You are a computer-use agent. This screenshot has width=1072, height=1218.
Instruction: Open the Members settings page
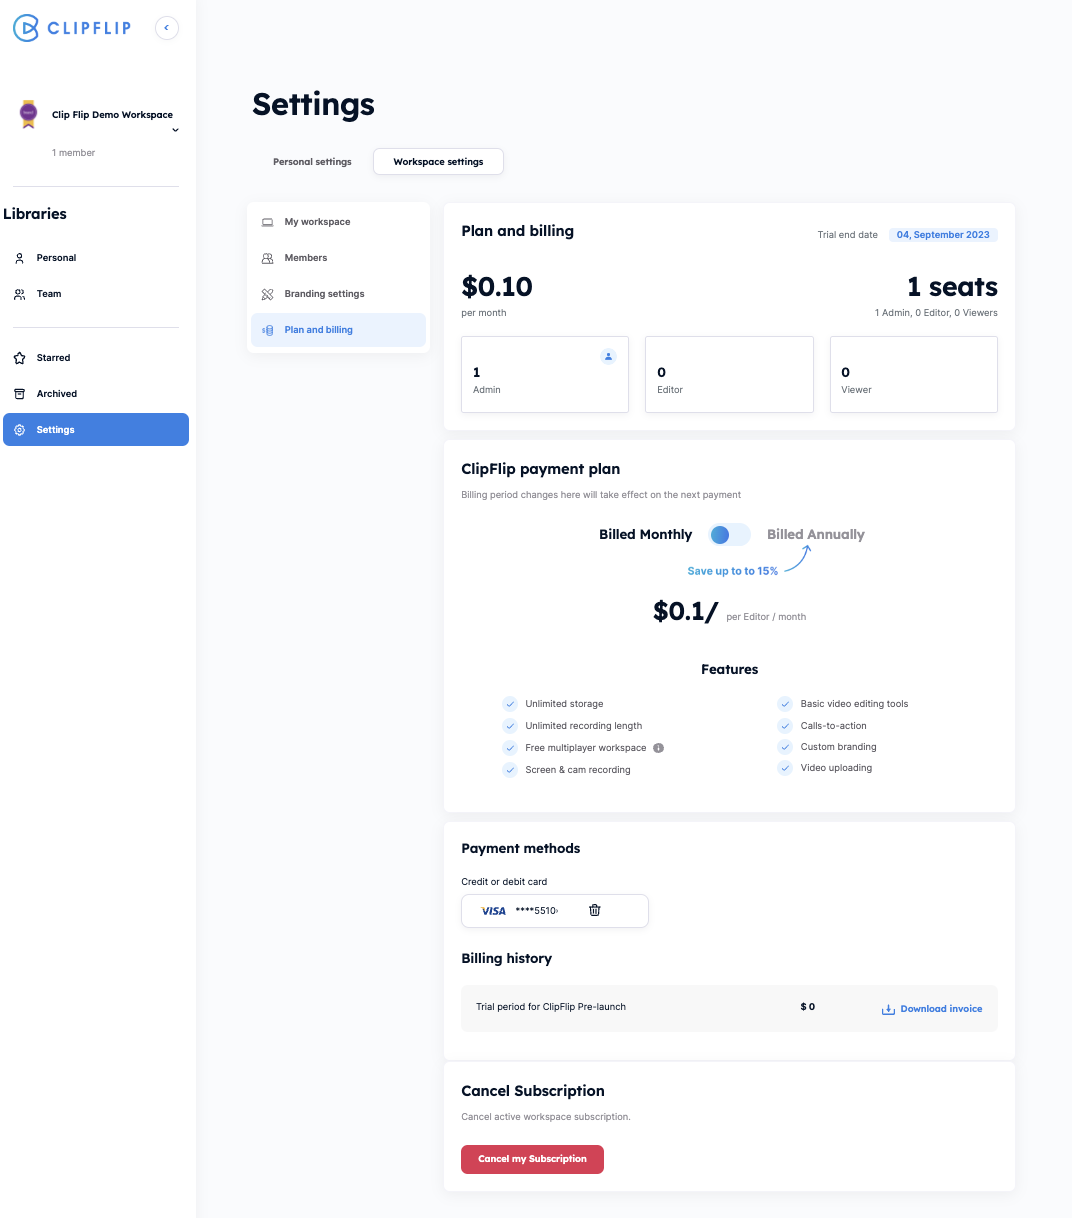tap(339, 258)
